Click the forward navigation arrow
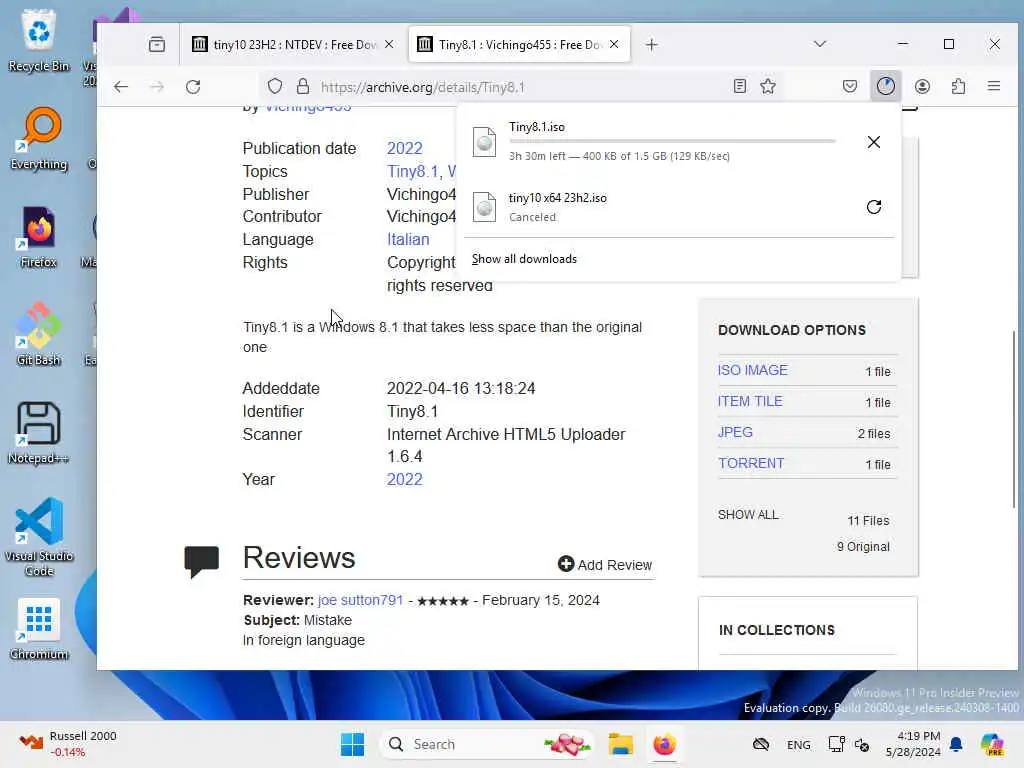Viewport: 1024px width, 768px height. click(157, 87)
